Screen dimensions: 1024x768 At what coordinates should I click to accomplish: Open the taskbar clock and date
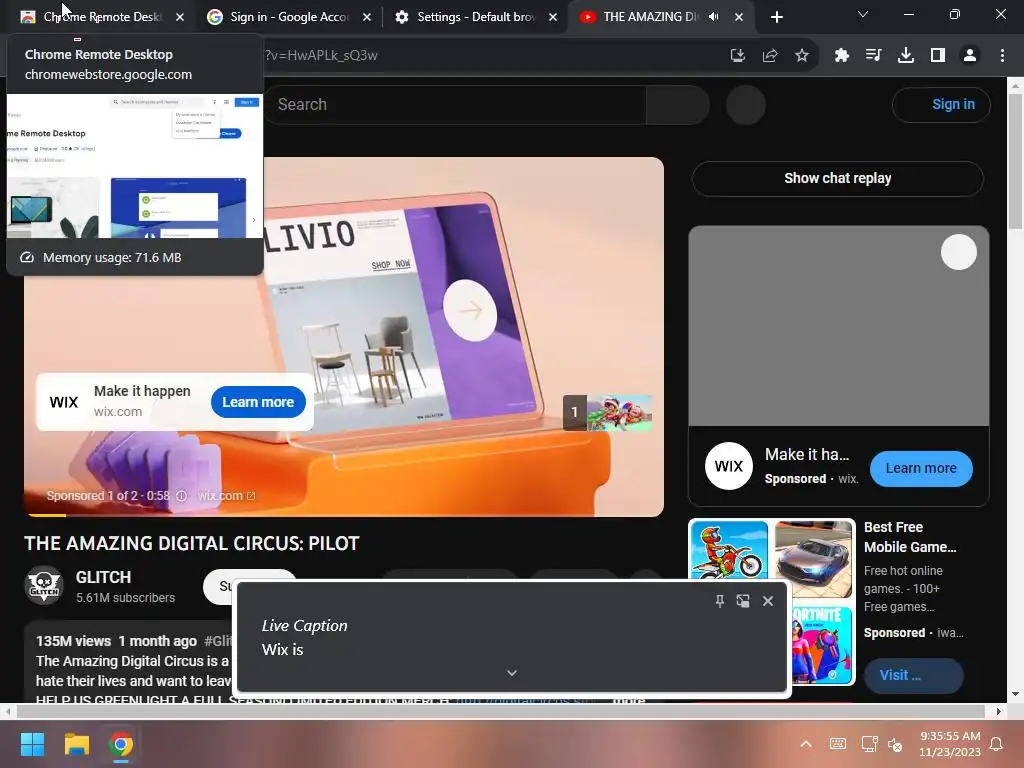coord(950,744)
